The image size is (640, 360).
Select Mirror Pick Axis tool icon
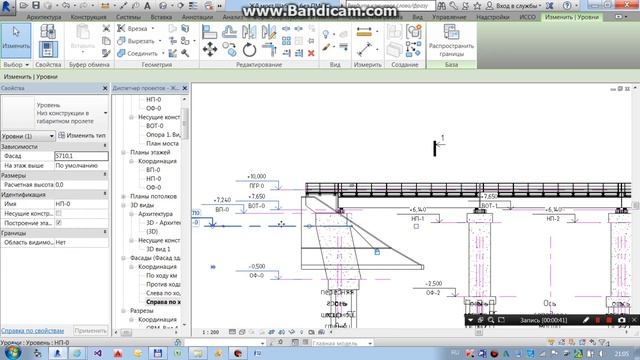(x=249, y=31)
